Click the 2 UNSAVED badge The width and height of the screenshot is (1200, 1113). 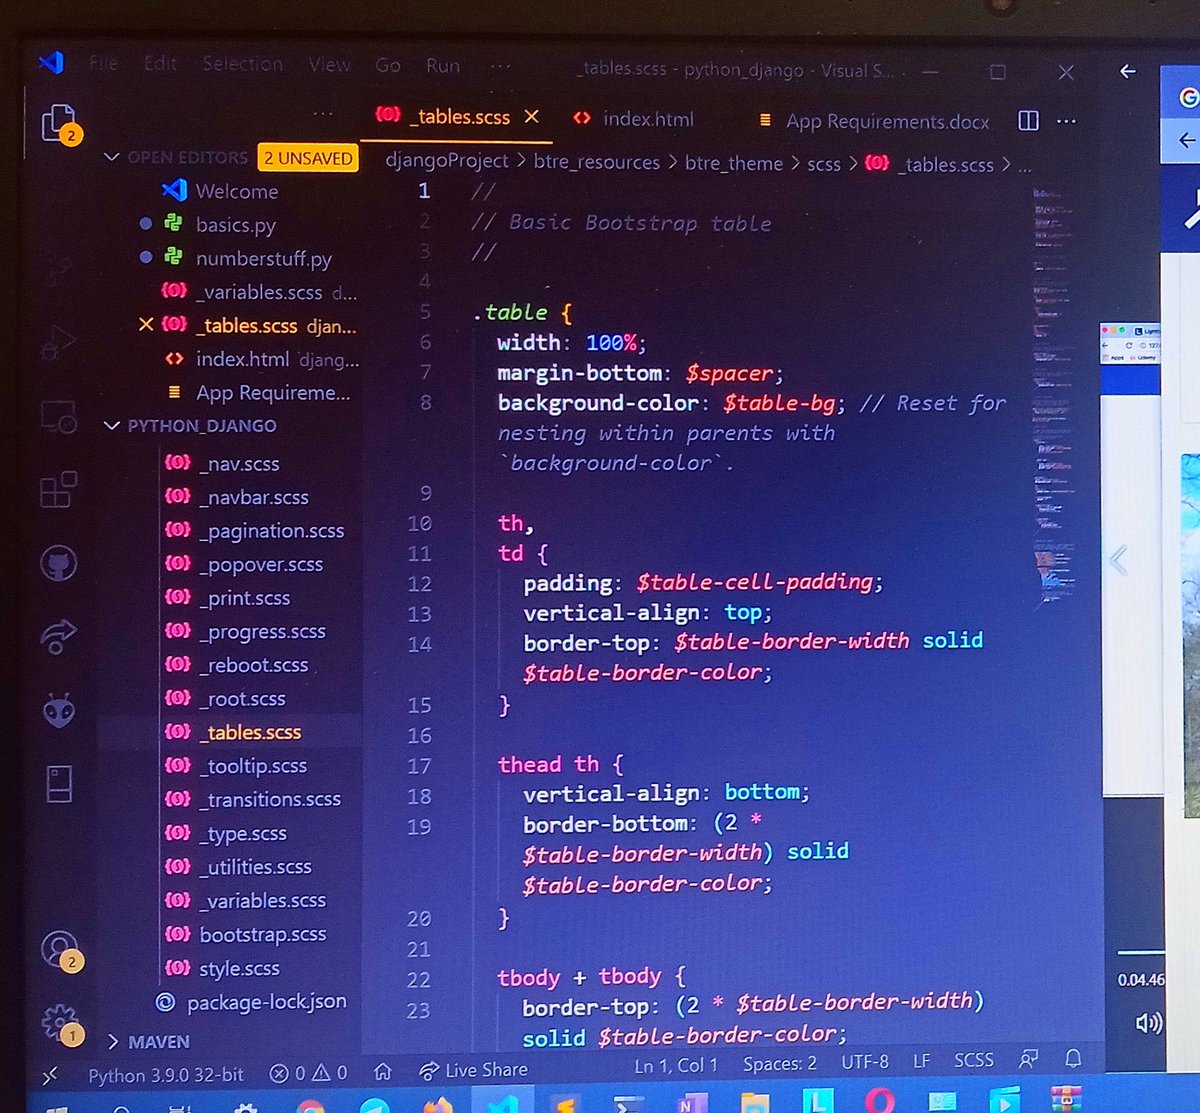[x=308, y=158]
